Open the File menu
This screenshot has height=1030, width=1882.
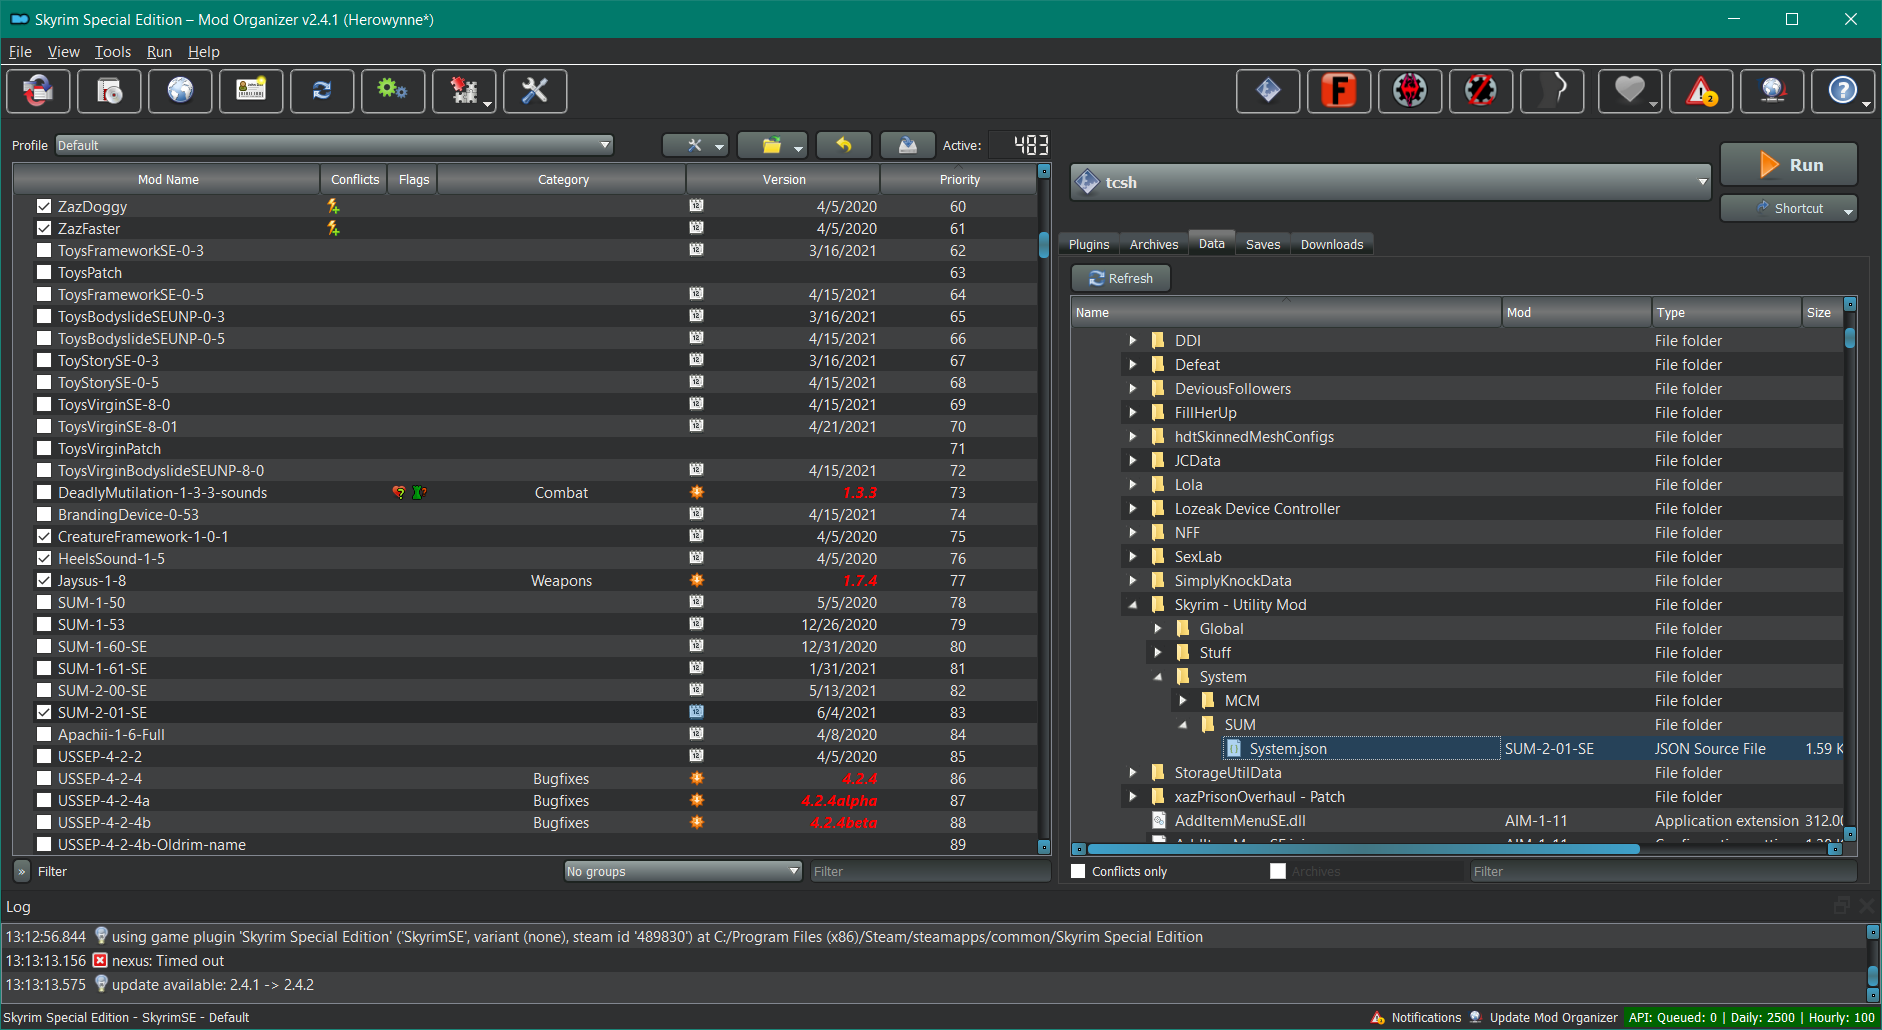click(x=20, y=52)
